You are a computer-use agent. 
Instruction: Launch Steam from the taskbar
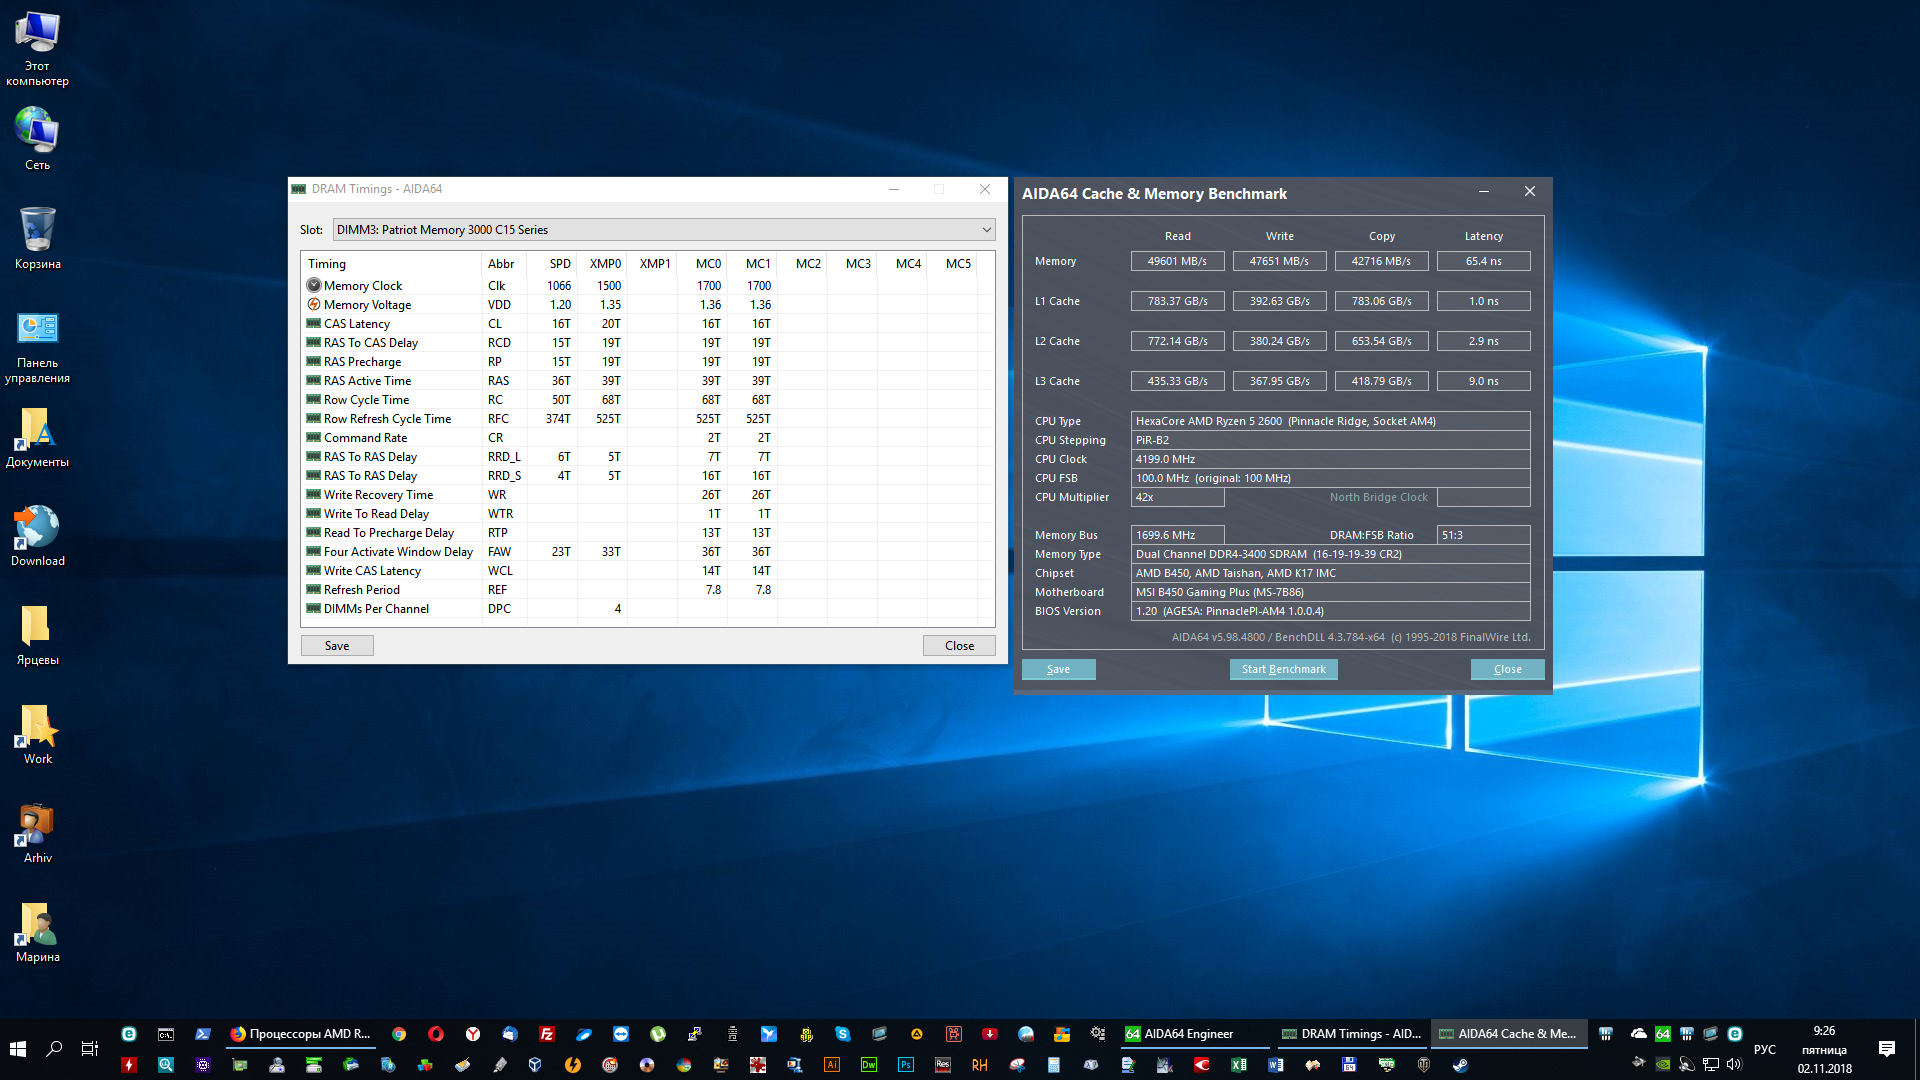point(1460,1065)
